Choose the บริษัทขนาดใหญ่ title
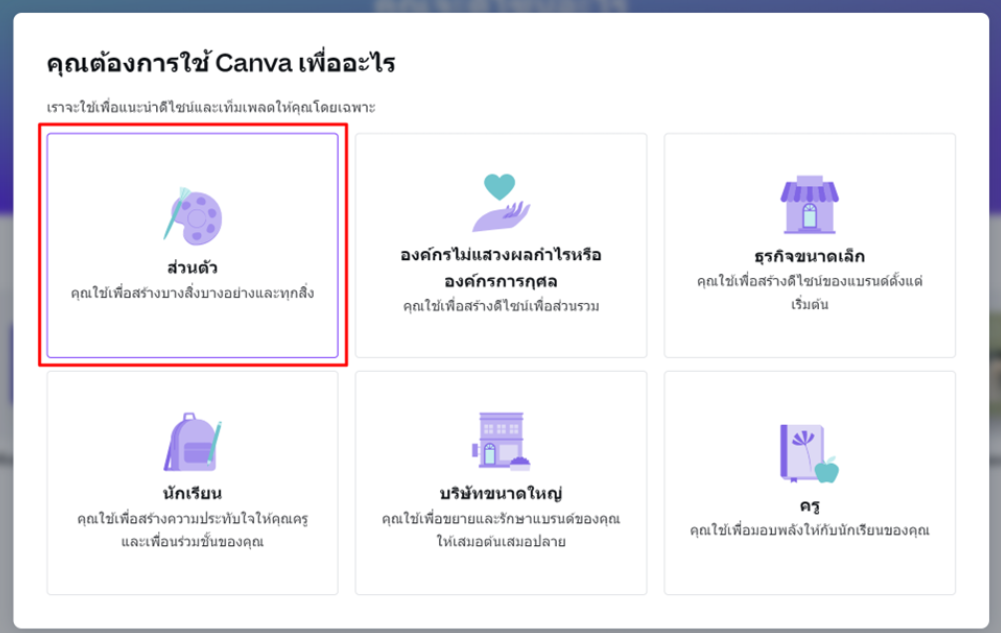 pyautogui.click(x=501, y=493)
